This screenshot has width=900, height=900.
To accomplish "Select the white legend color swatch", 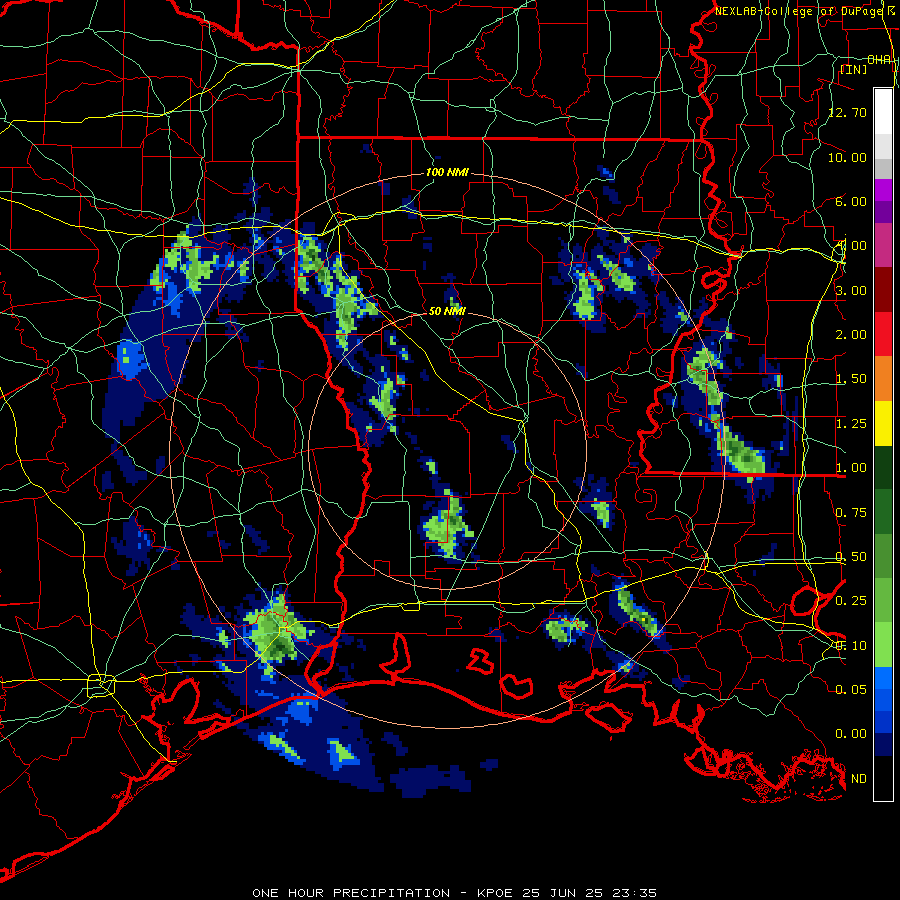I will [883, 112].
